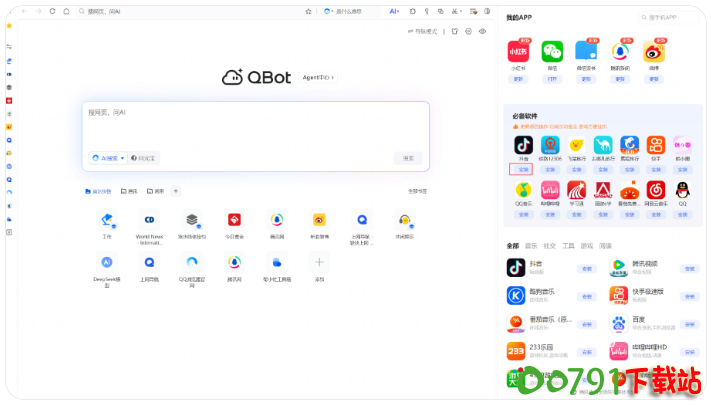711x405 pixels.
Task: Toggle the deep thinking option in search box
Action: click(144, 158)
